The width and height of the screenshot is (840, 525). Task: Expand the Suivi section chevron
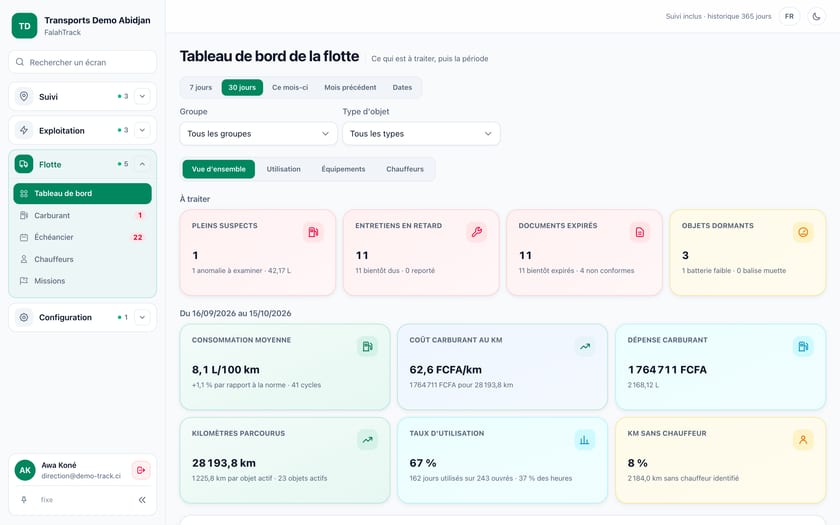coord(142,96)
